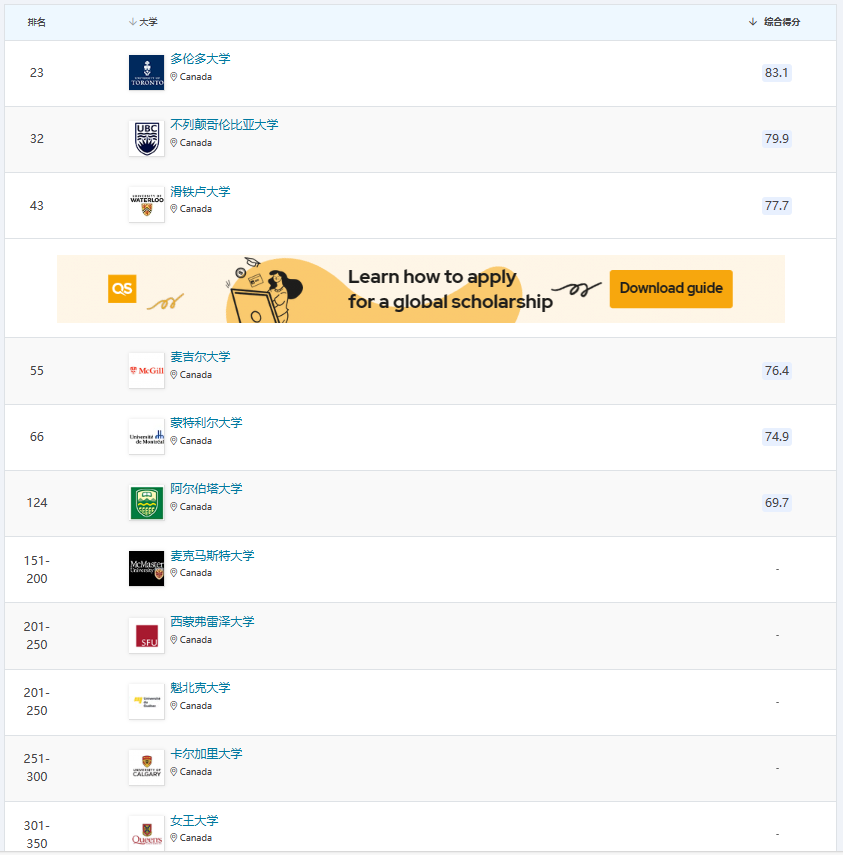Screen dimensions: 843x855
Task: Open the University of Waterloo logo
Action: pos(146,204)
